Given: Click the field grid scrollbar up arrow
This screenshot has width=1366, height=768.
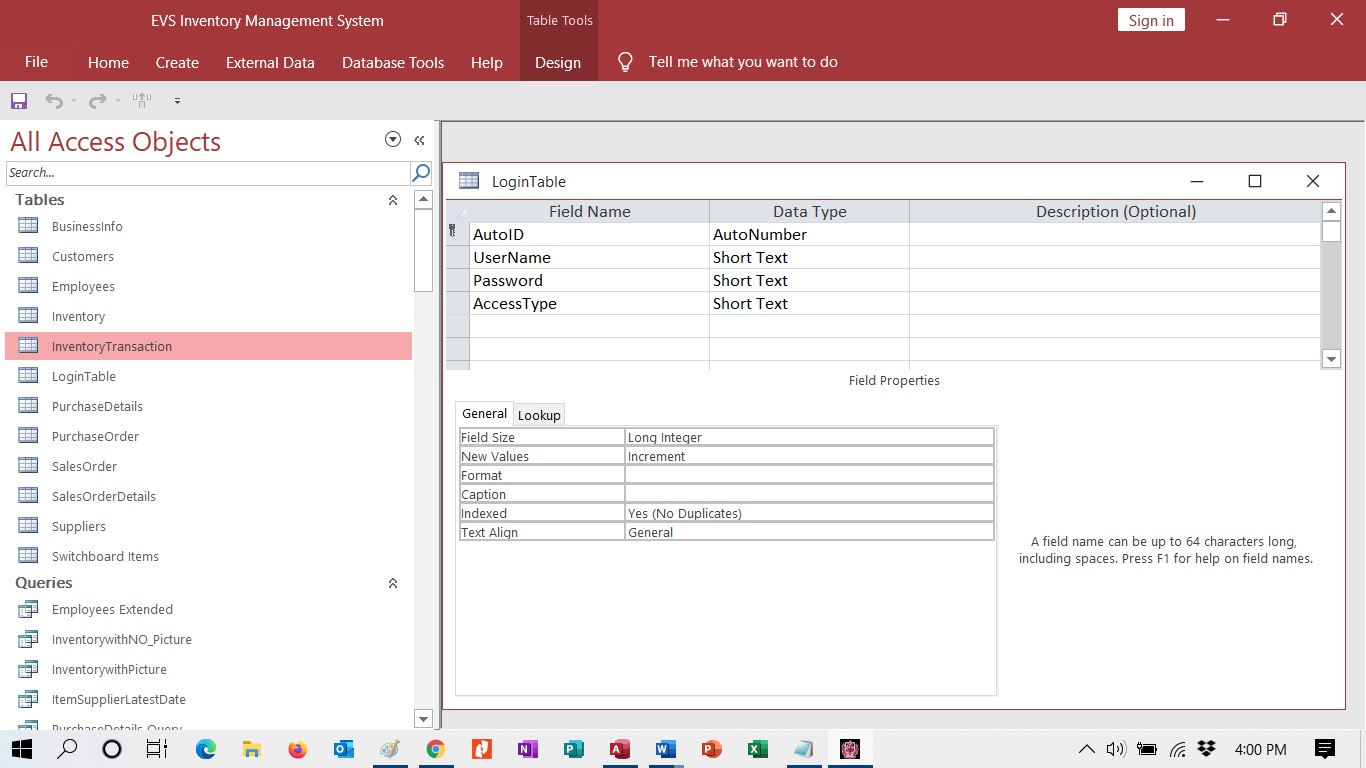Looking at the screenshot, I should point(1331,211).
